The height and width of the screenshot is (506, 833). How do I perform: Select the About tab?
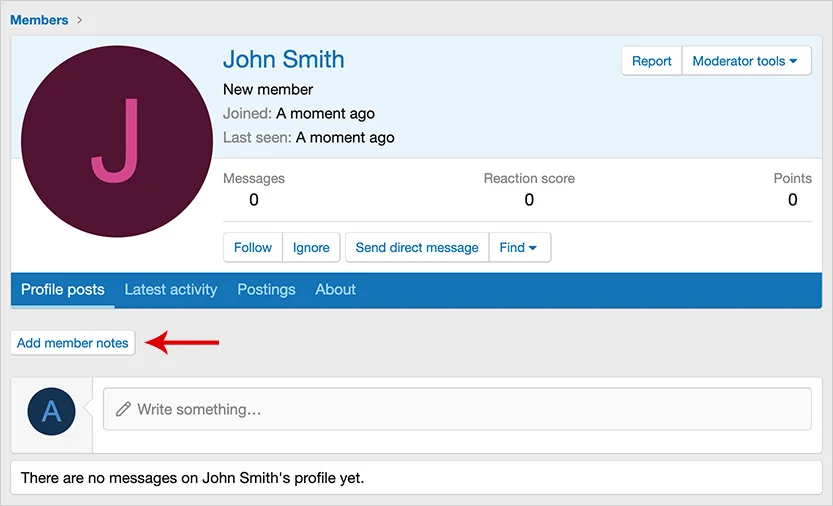(335, 290)
